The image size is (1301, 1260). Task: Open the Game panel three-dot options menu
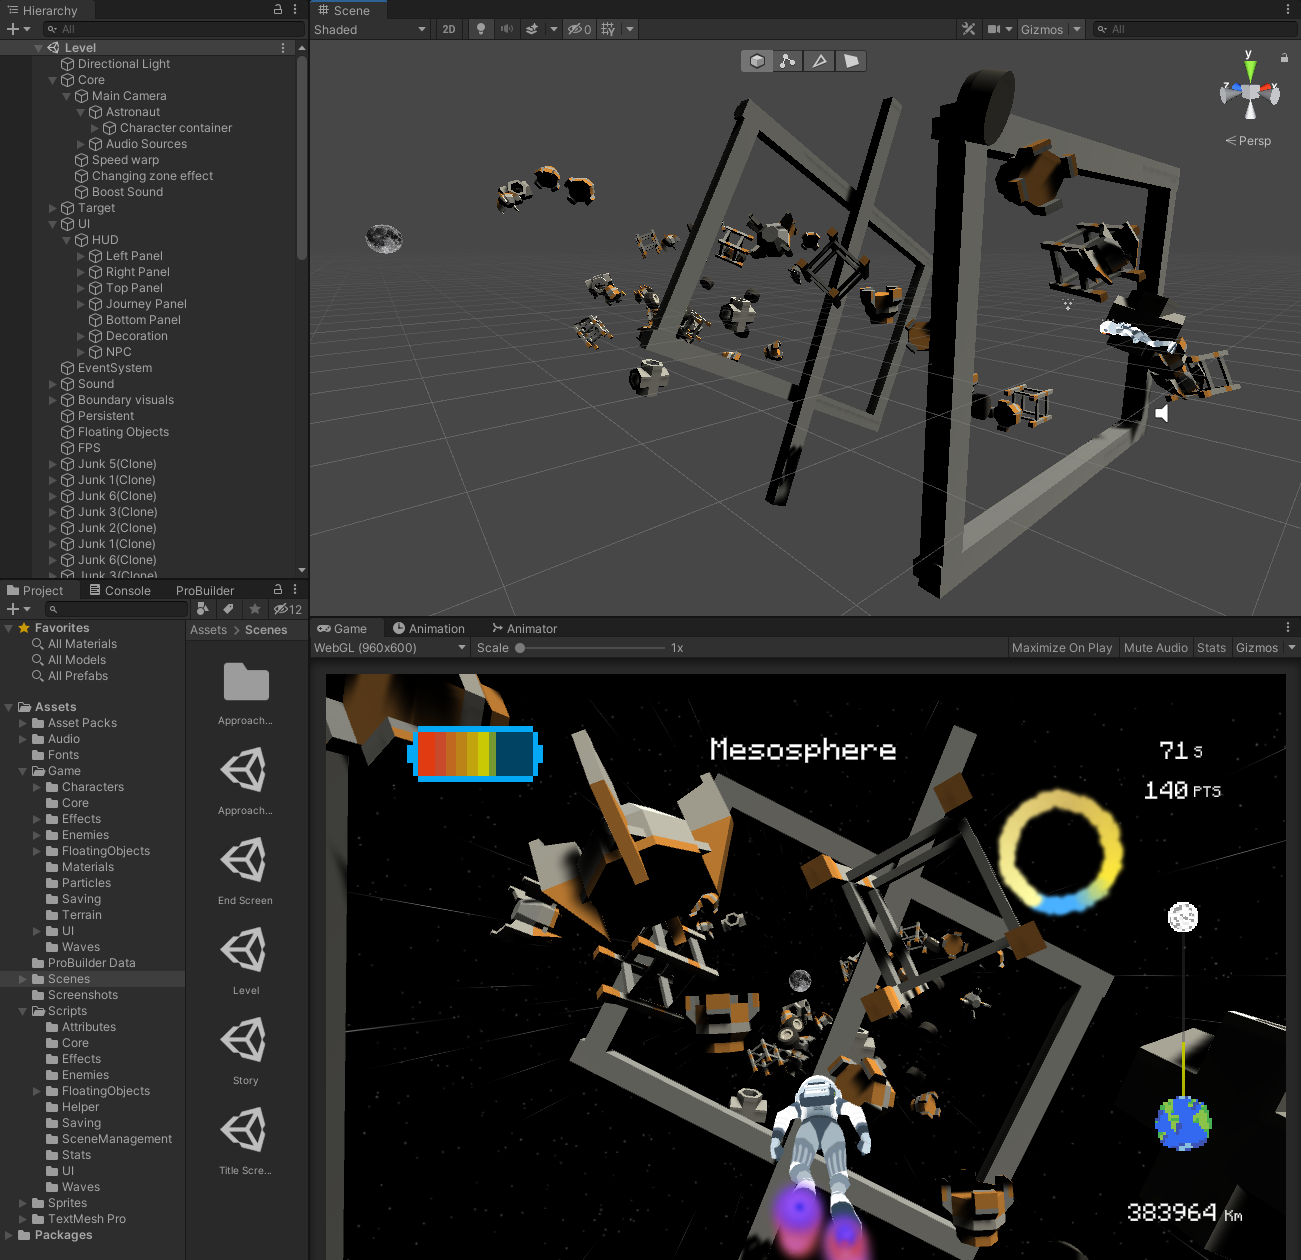1288,627
